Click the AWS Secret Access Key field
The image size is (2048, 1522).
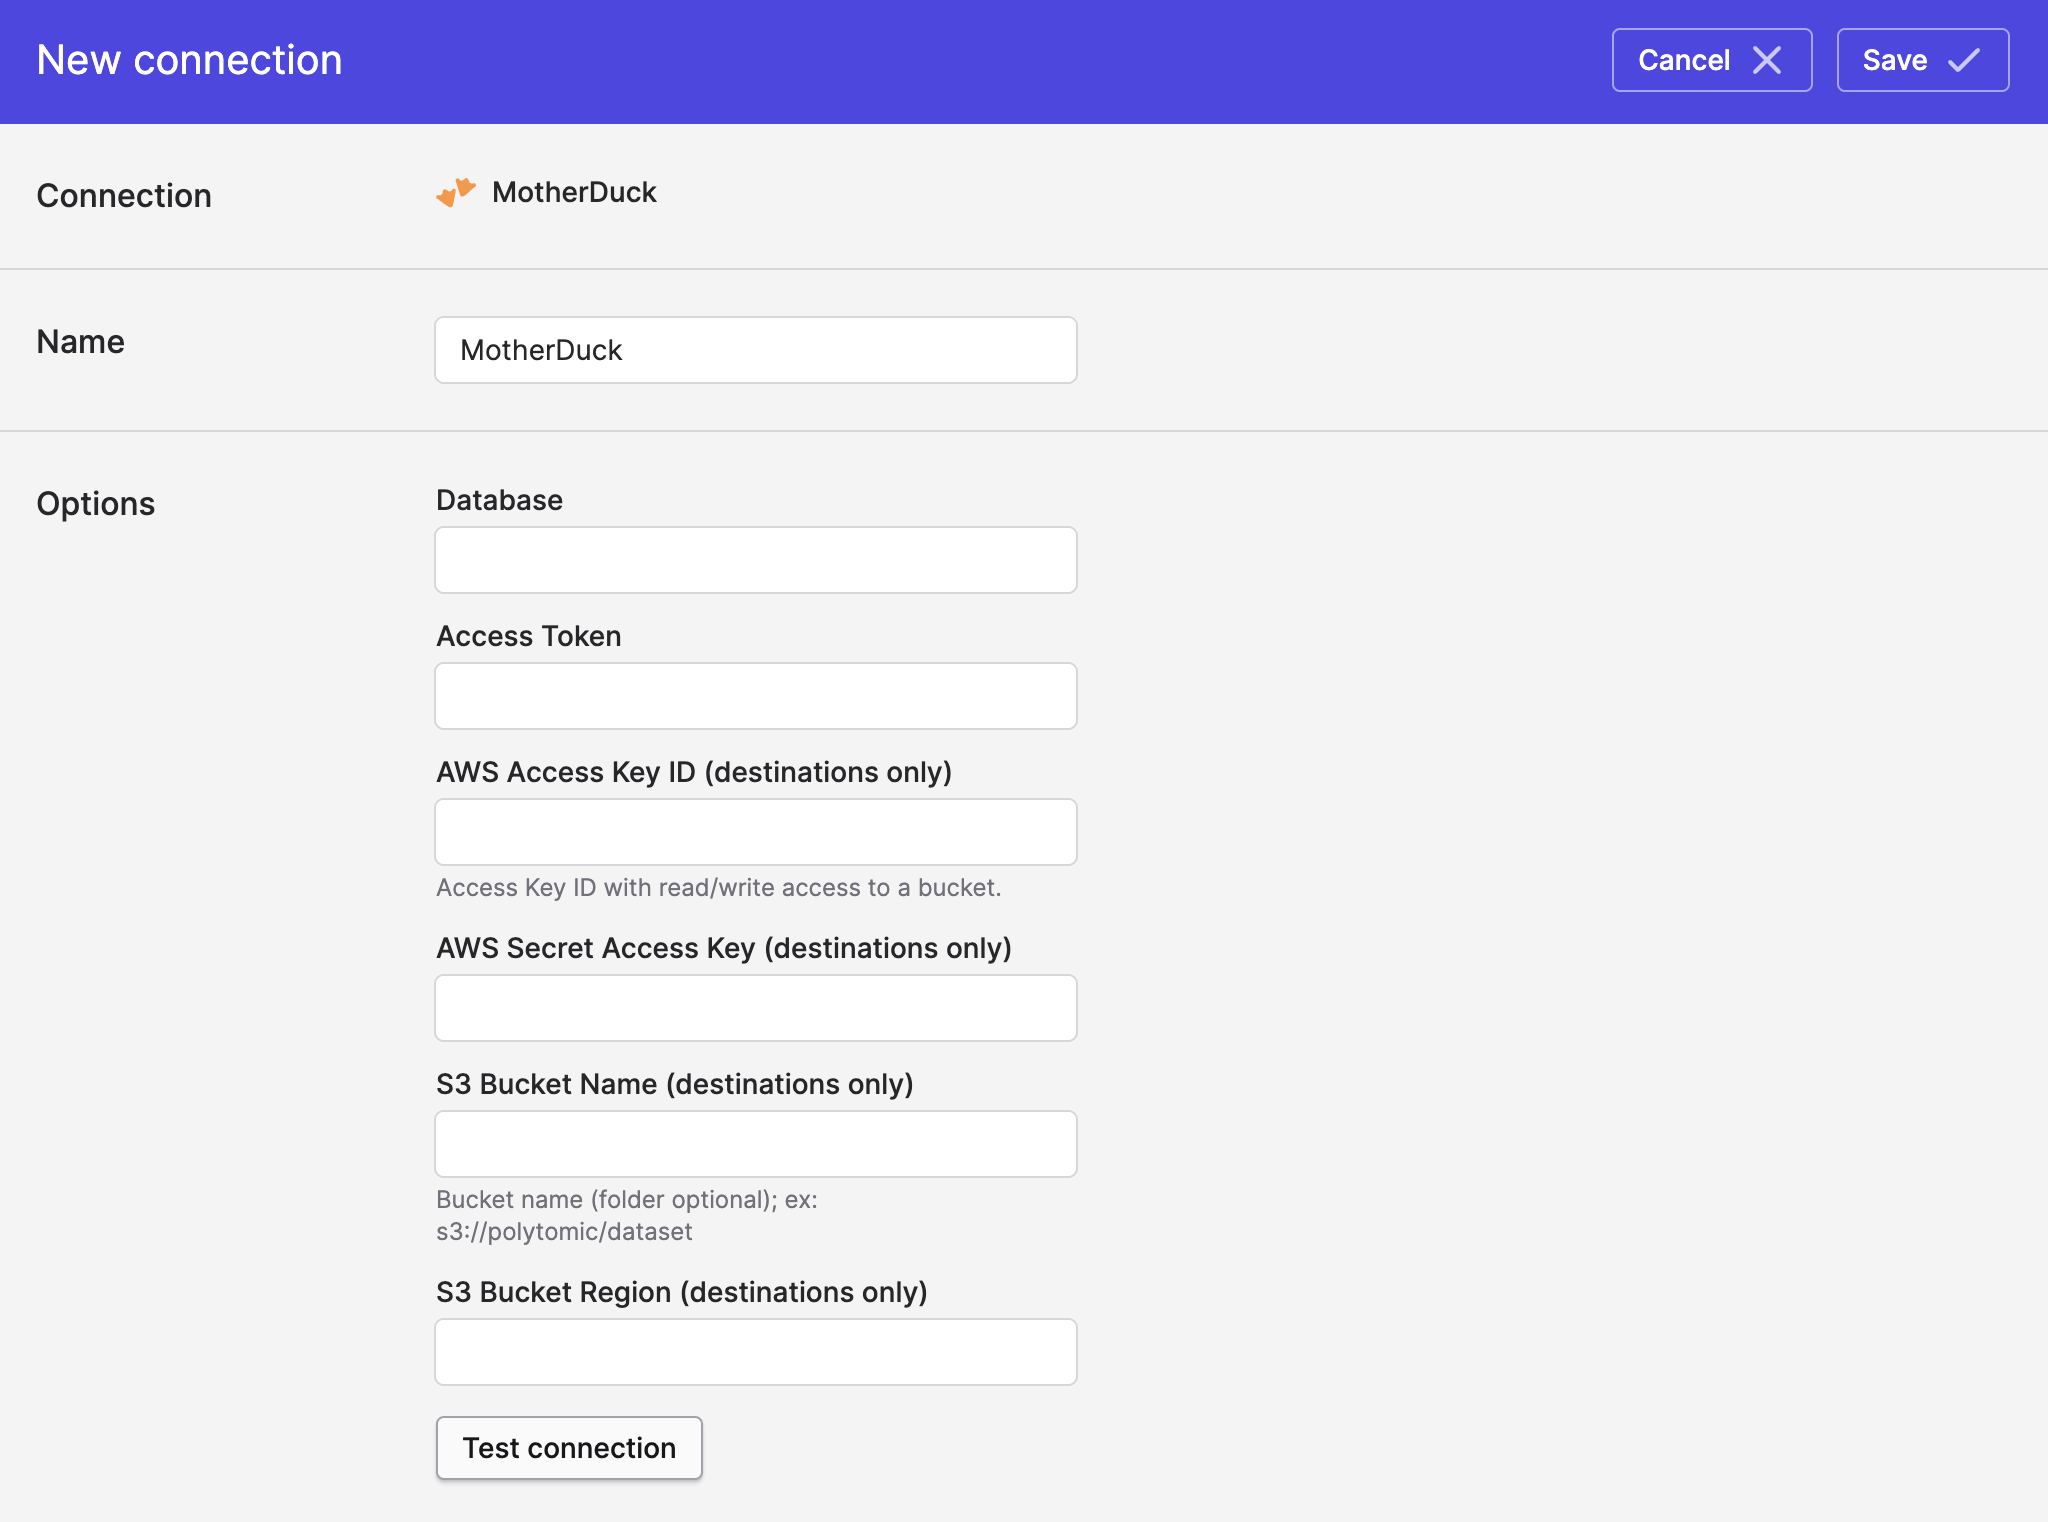pos(755,1008)
